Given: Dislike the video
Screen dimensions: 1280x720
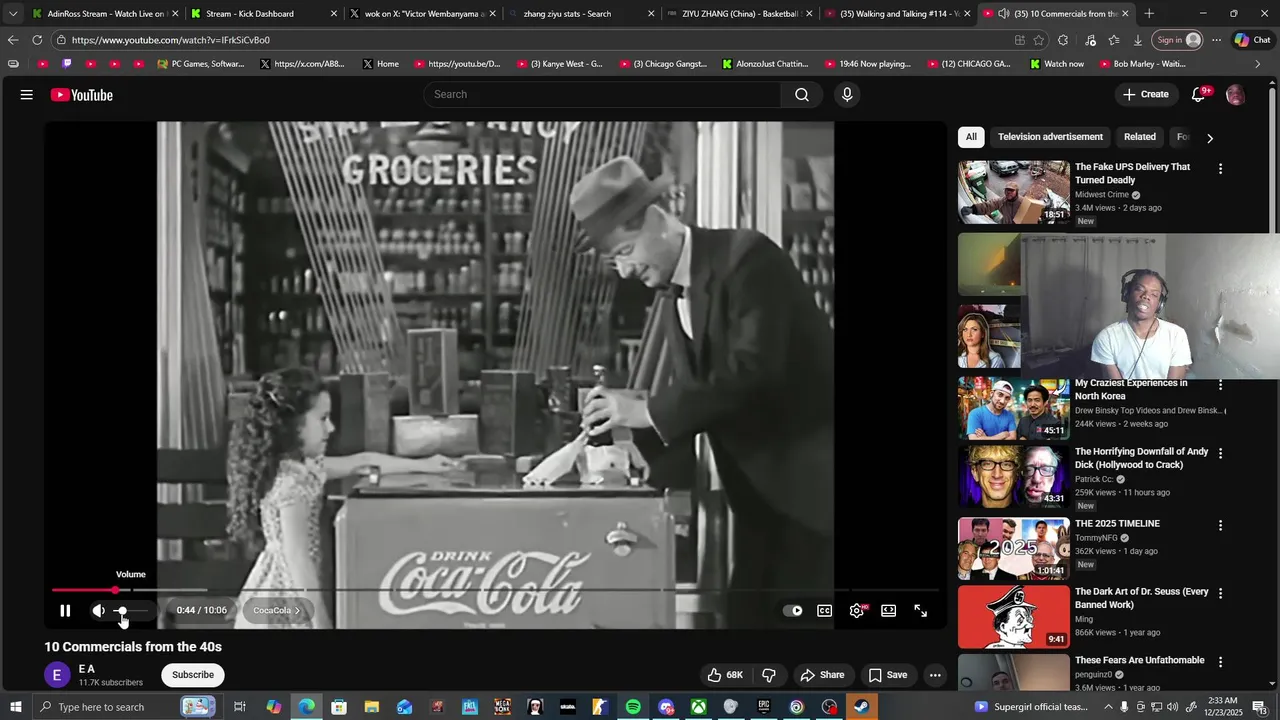Looking at the screenshot, I should point(769,675).
